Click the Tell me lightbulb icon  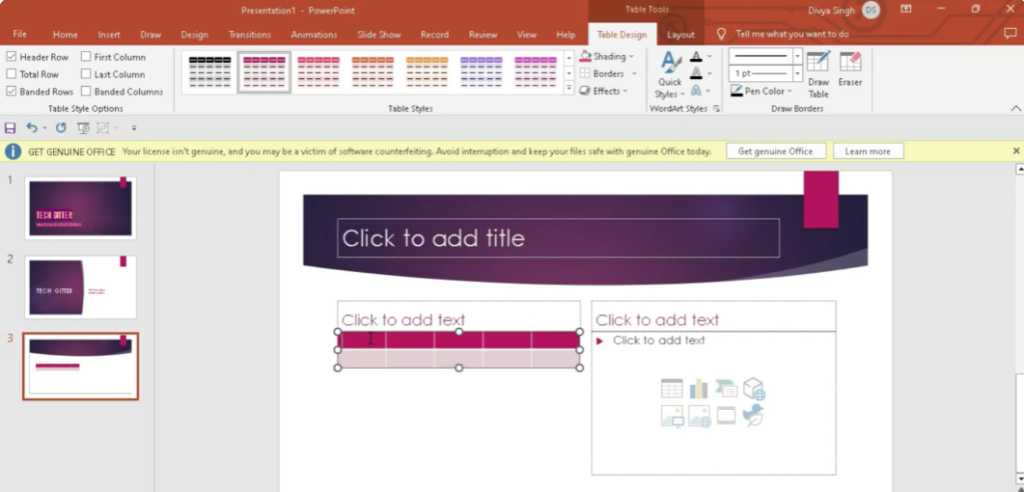pyautogui.click(x=721, y=34)
